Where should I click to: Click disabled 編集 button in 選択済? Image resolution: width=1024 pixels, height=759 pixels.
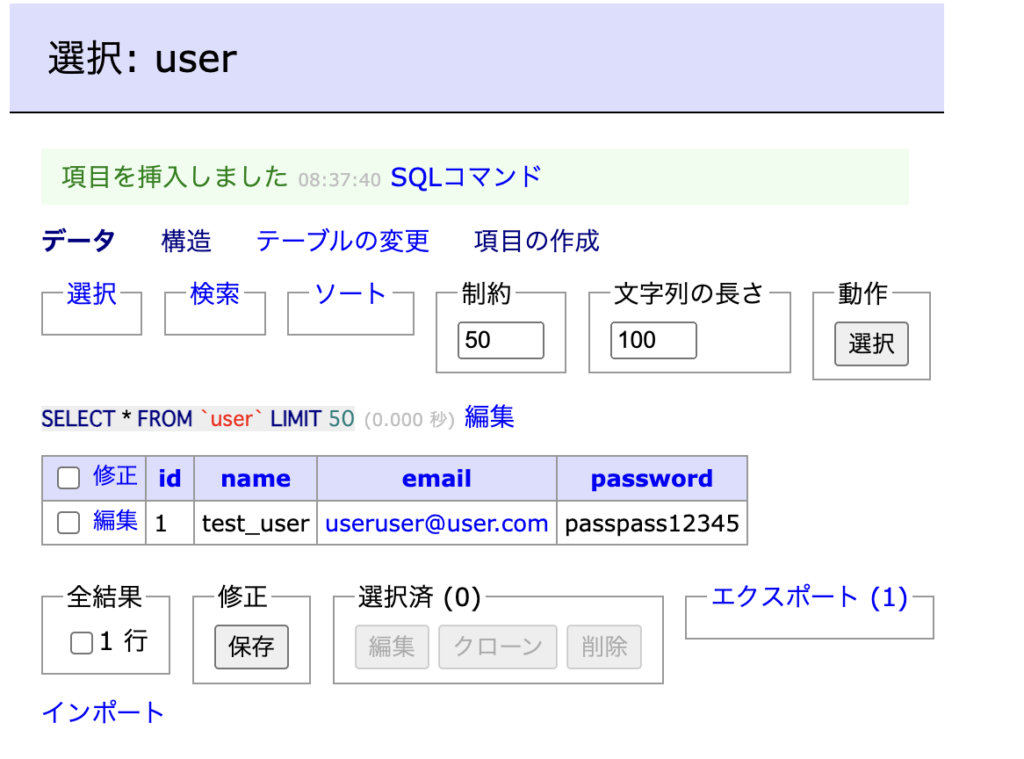(x=392, y=647)
